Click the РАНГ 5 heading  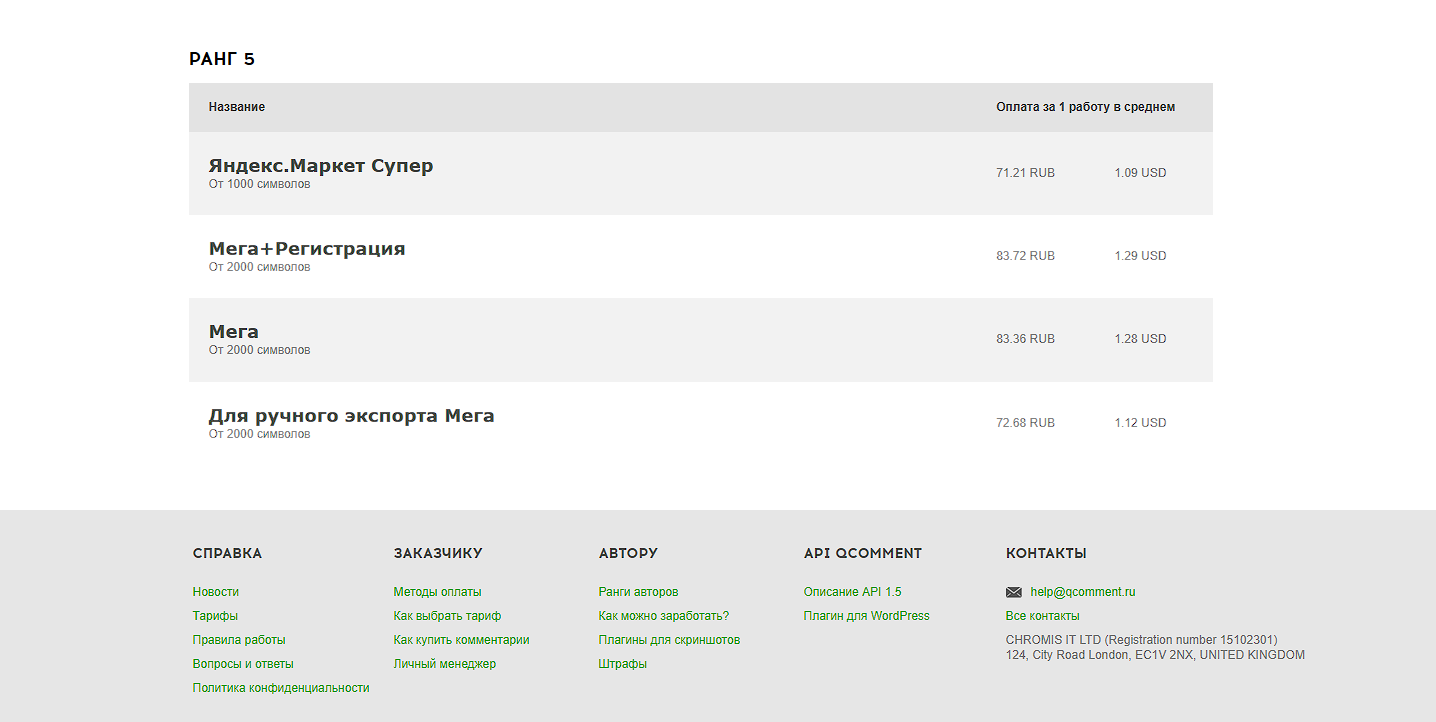[x=222, y=59]
